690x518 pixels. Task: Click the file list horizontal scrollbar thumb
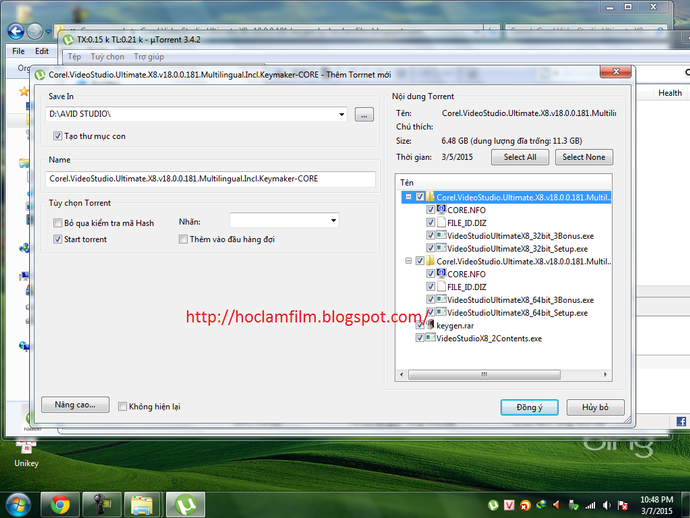click(484, 375)
